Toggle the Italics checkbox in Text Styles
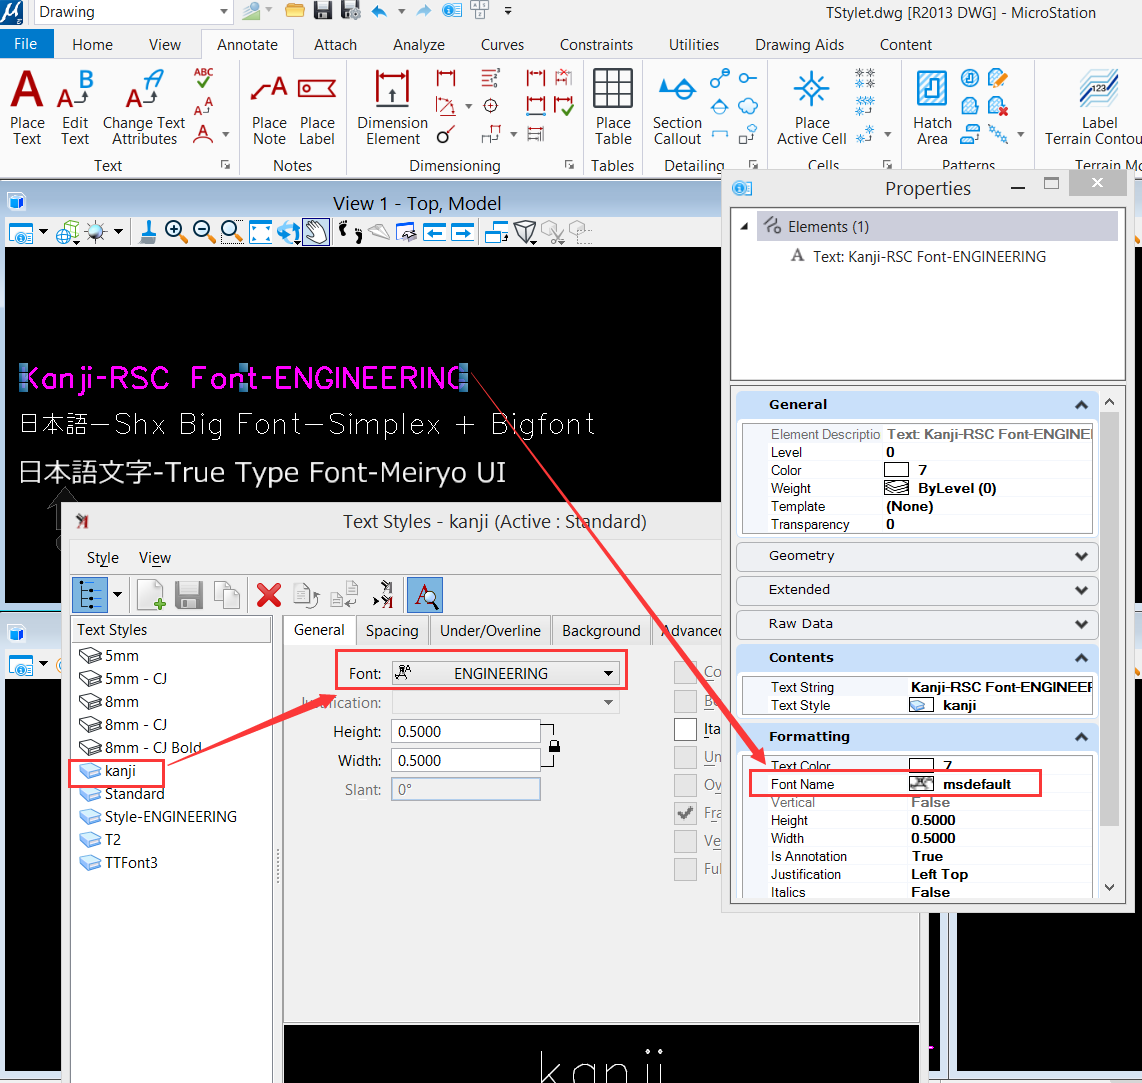 685,729
